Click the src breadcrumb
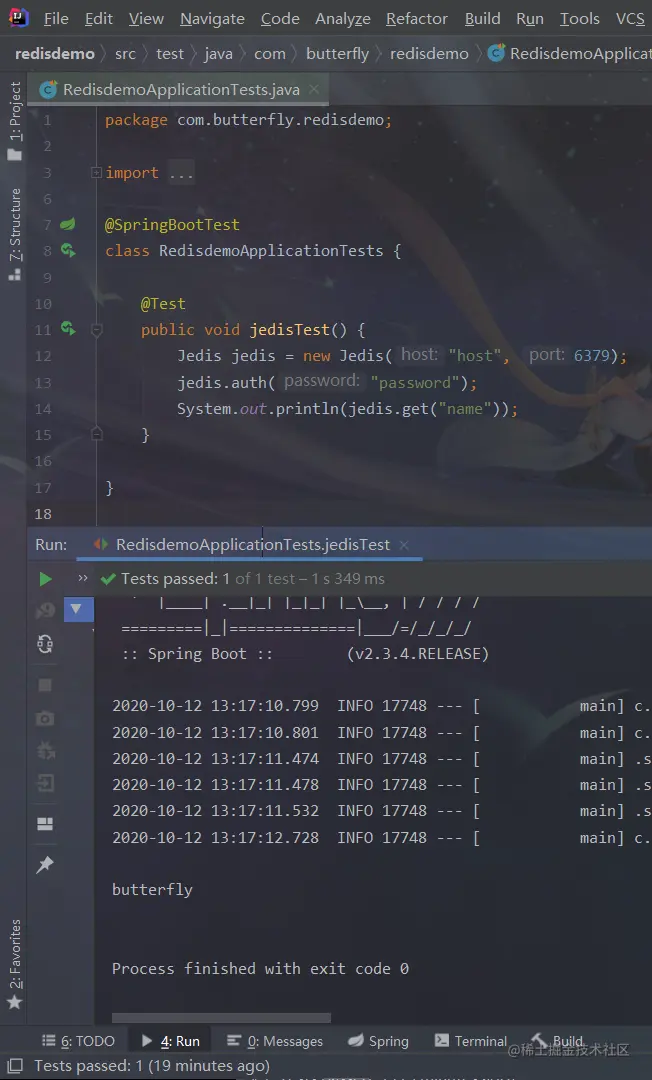 [x=125, y=53]
